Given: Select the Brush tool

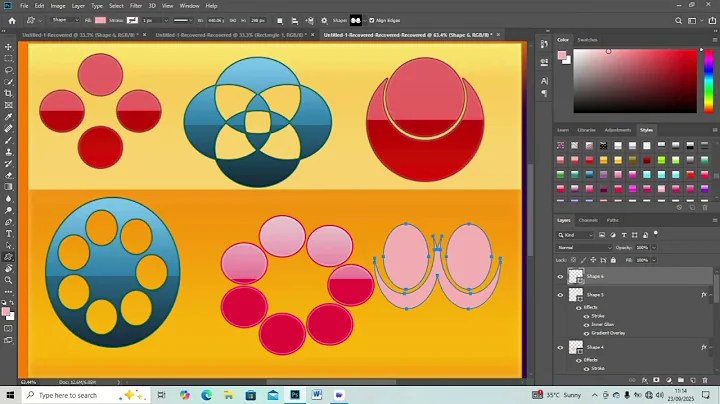Looking at the screenshot, I should click(8, 140).
